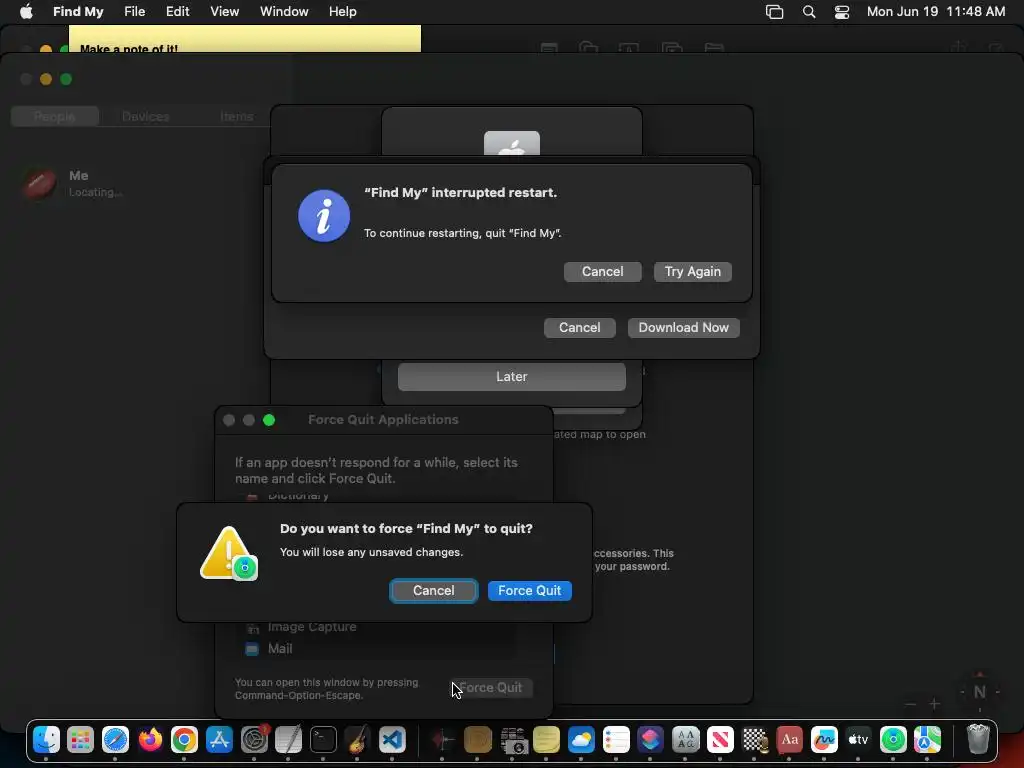Open the Apple menu
Viewport: 1024px width, 768px height.
click(26, 12)
